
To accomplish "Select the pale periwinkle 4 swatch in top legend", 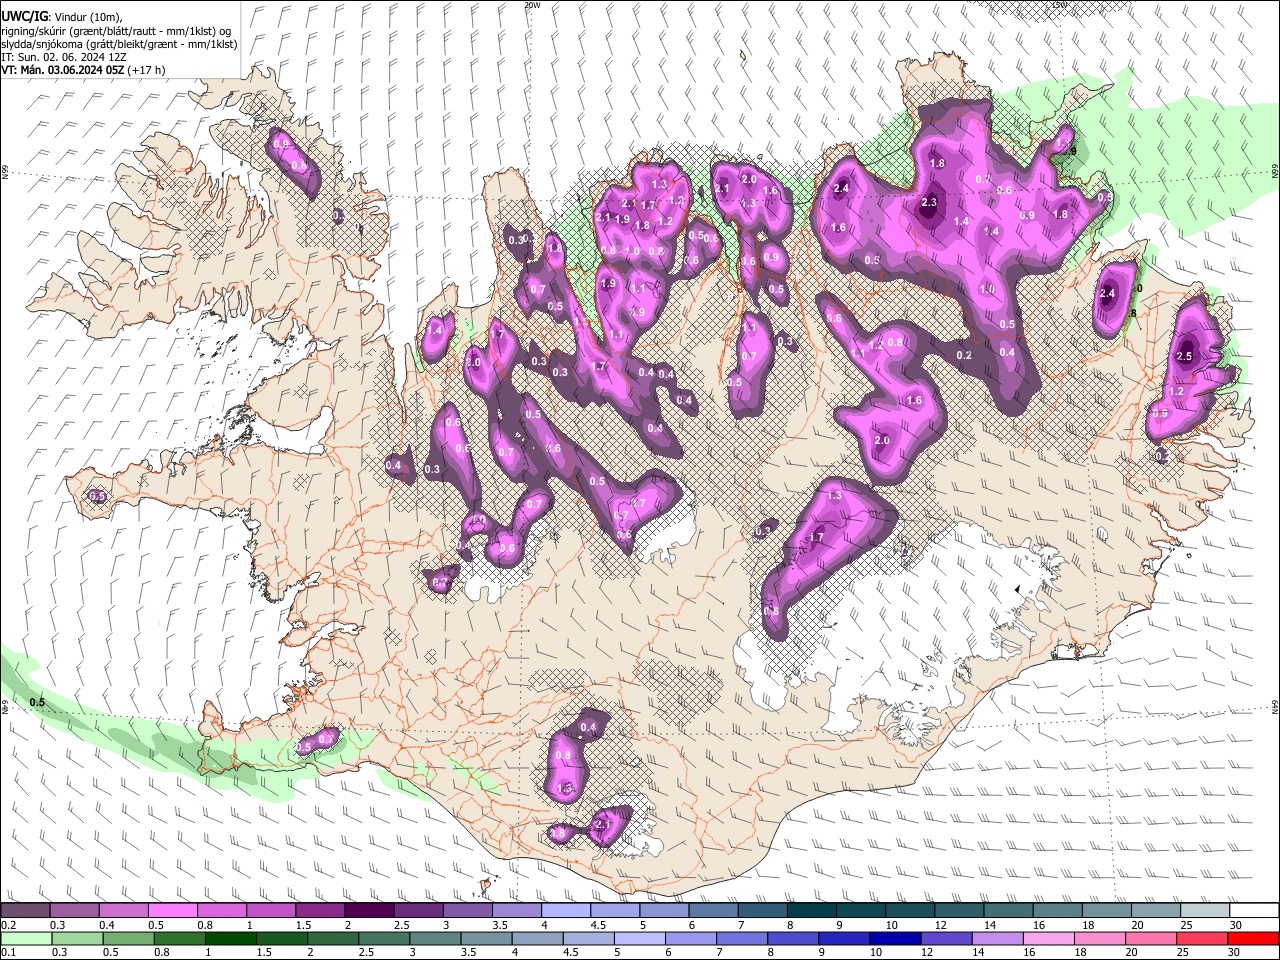I will click(564, 910).
